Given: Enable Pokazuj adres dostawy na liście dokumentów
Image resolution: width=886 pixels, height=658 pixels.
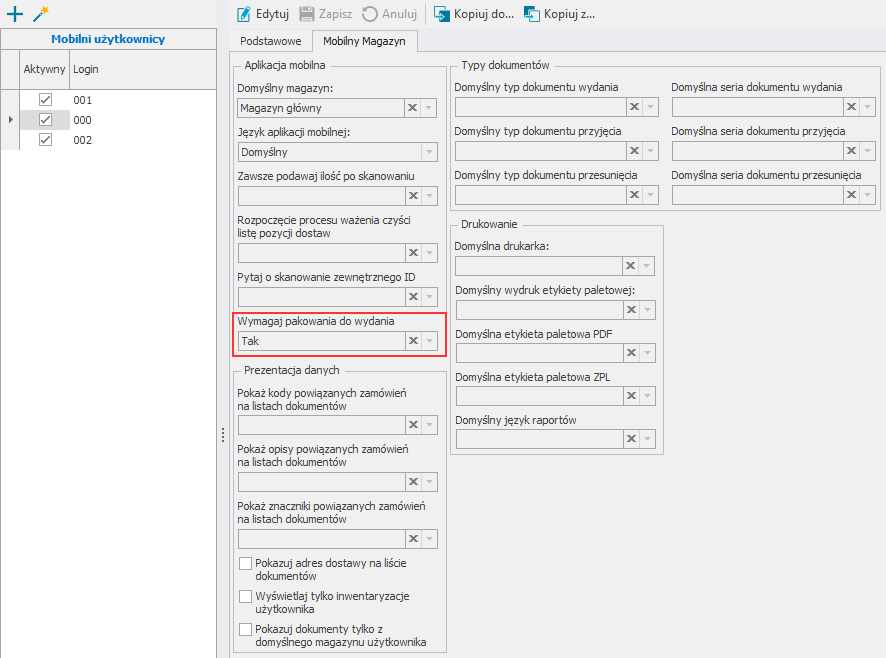Looking at the screenshot, I should pos(245,563).
